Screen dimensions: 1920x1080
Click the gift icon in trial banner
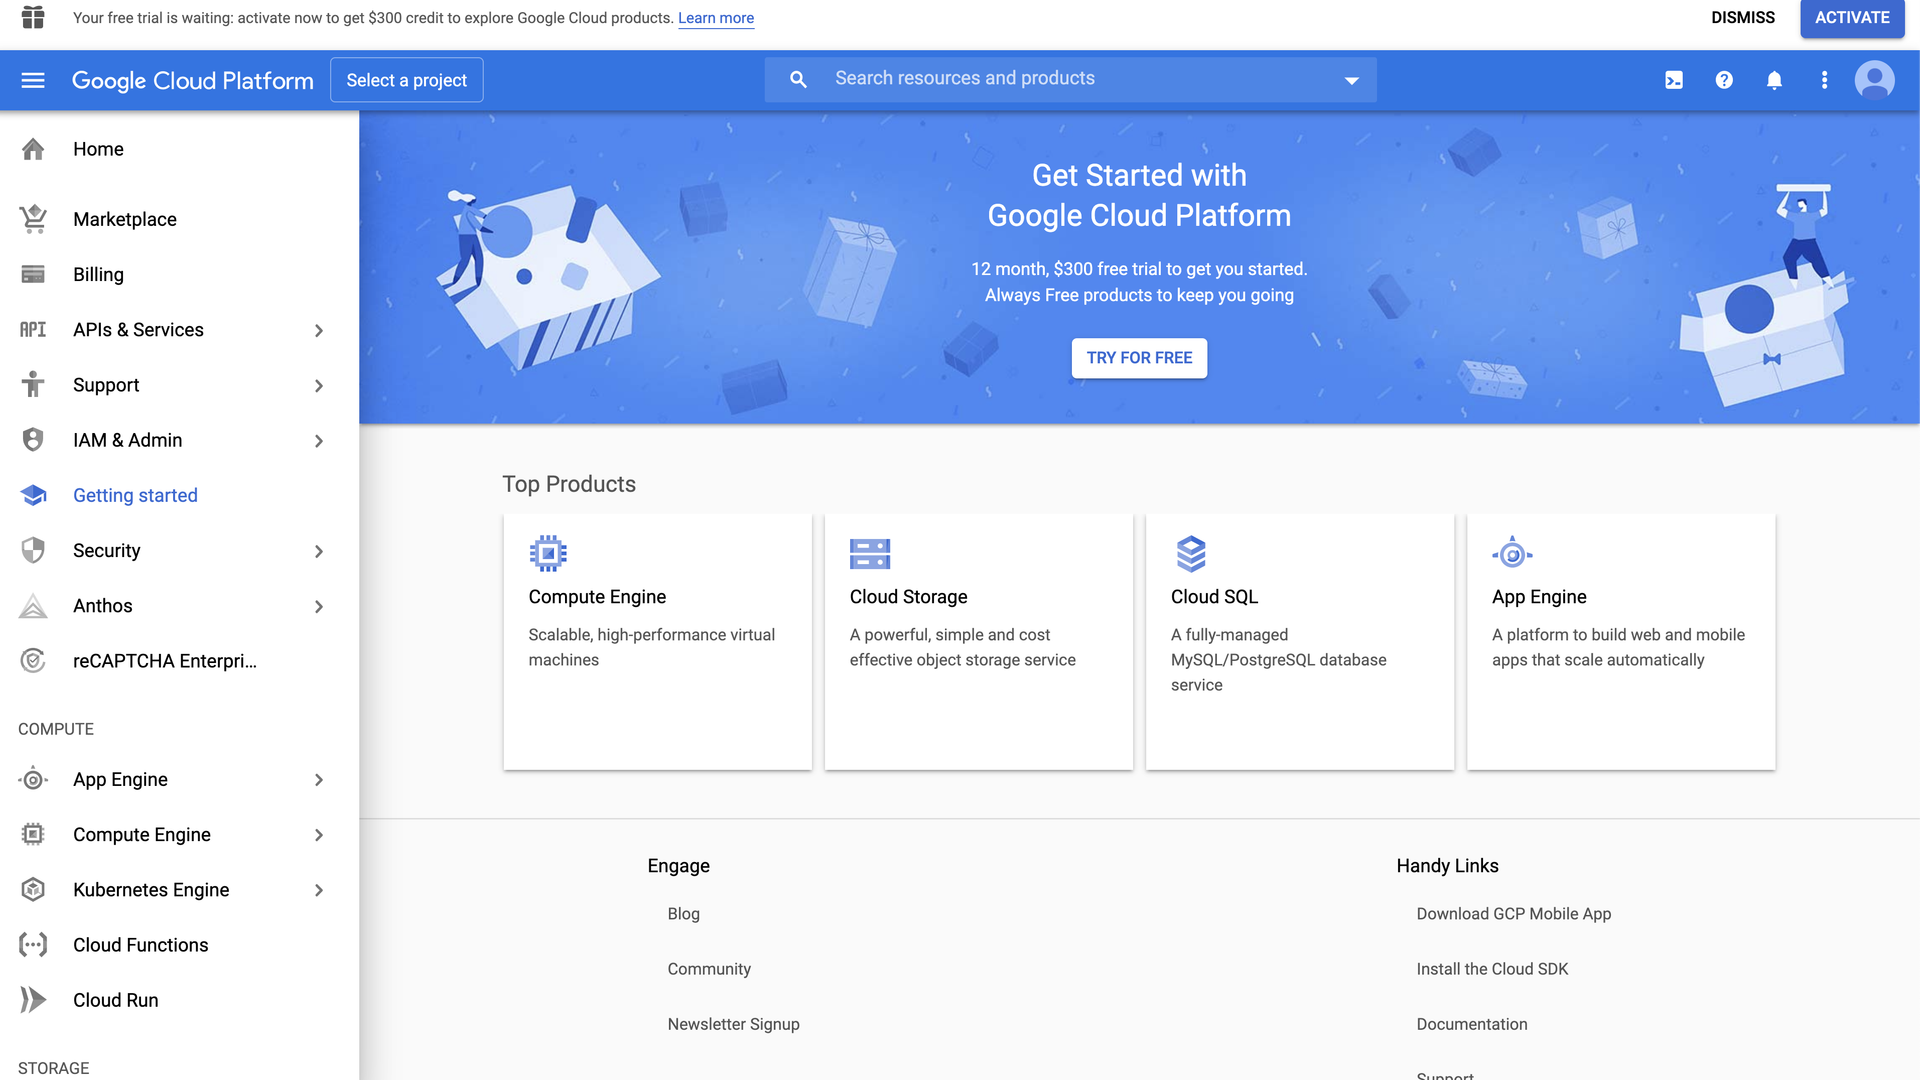tap(33, 17)
